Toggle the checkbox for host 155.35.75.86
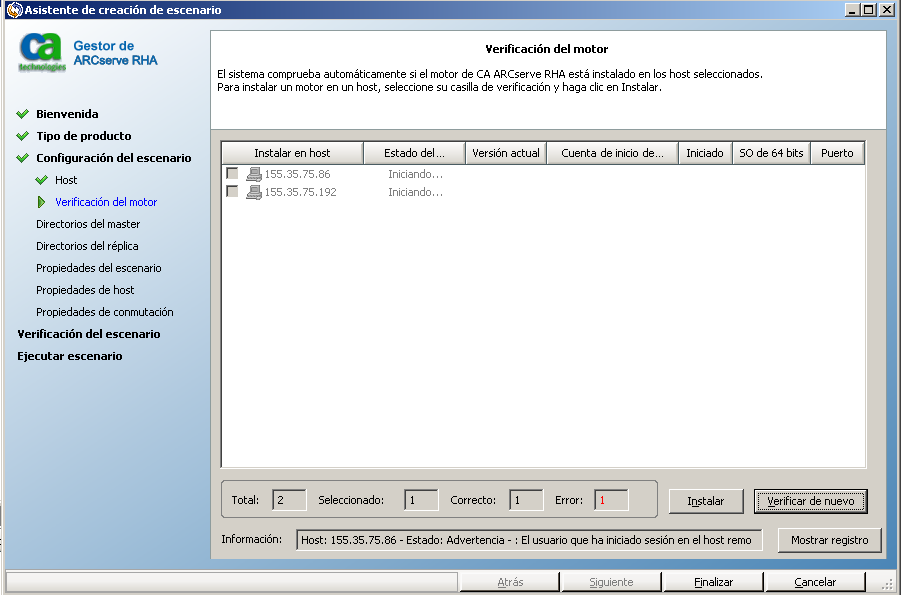 click(x=232, y=174)
